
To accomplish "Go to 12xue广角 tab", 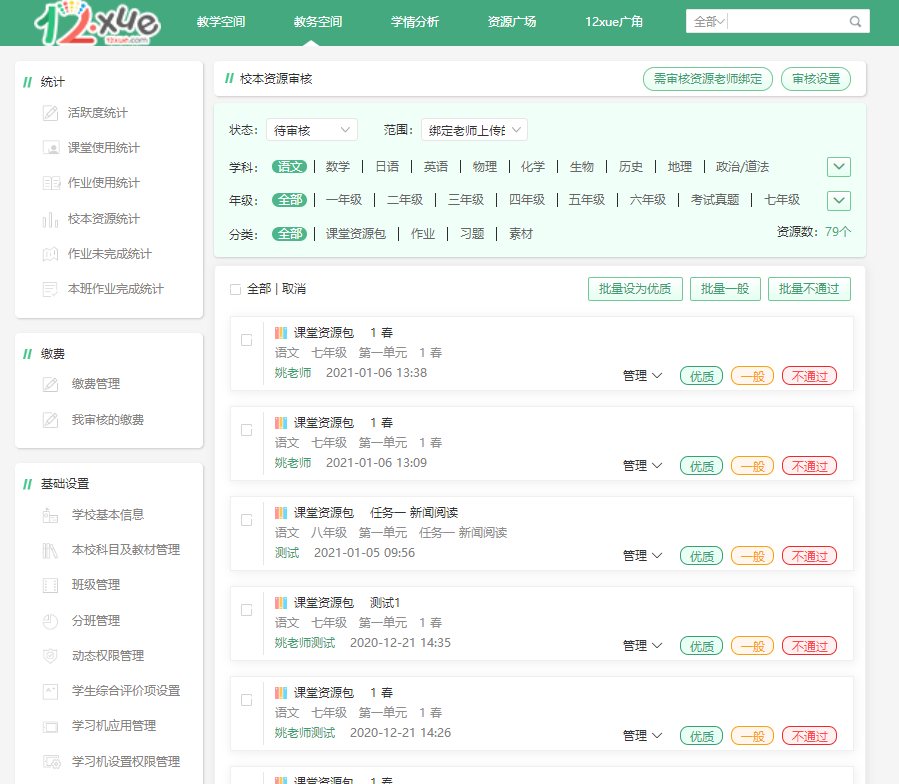I will tap(613, 22).
